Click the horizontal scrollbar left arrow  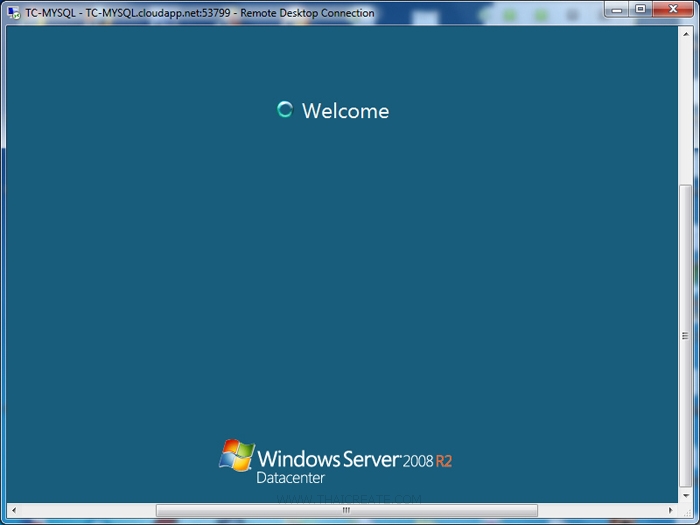coord(14,510)
